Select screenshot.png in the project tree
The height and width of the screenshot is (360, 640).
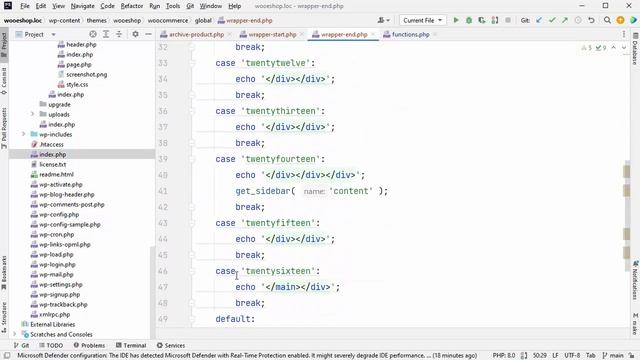click(86, 74)
